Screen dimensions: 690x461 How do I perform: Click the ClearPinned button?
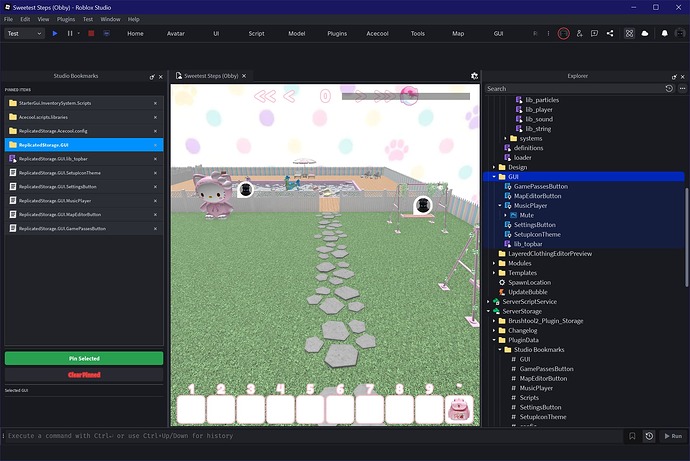point(84,375)
